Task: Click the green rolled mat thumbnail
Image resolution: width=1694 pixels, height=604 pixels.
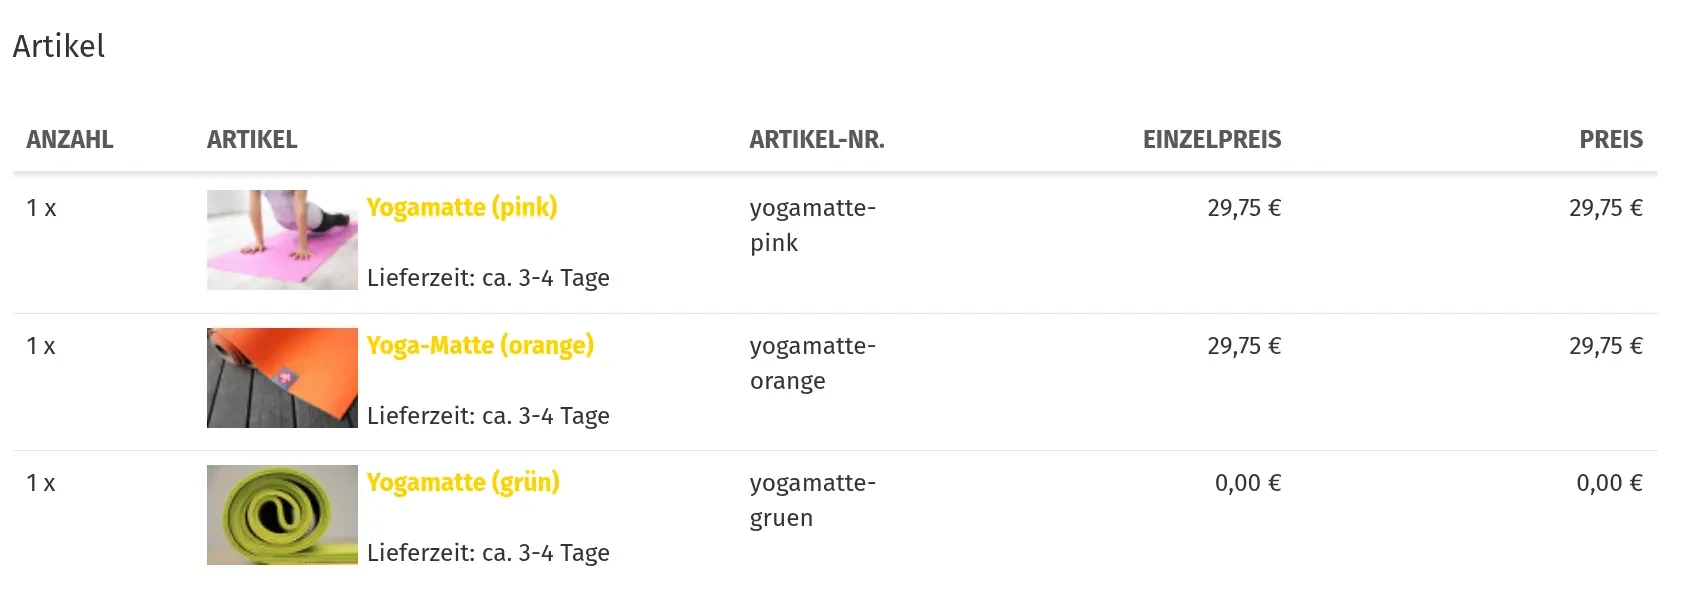Action: (282, 515)
